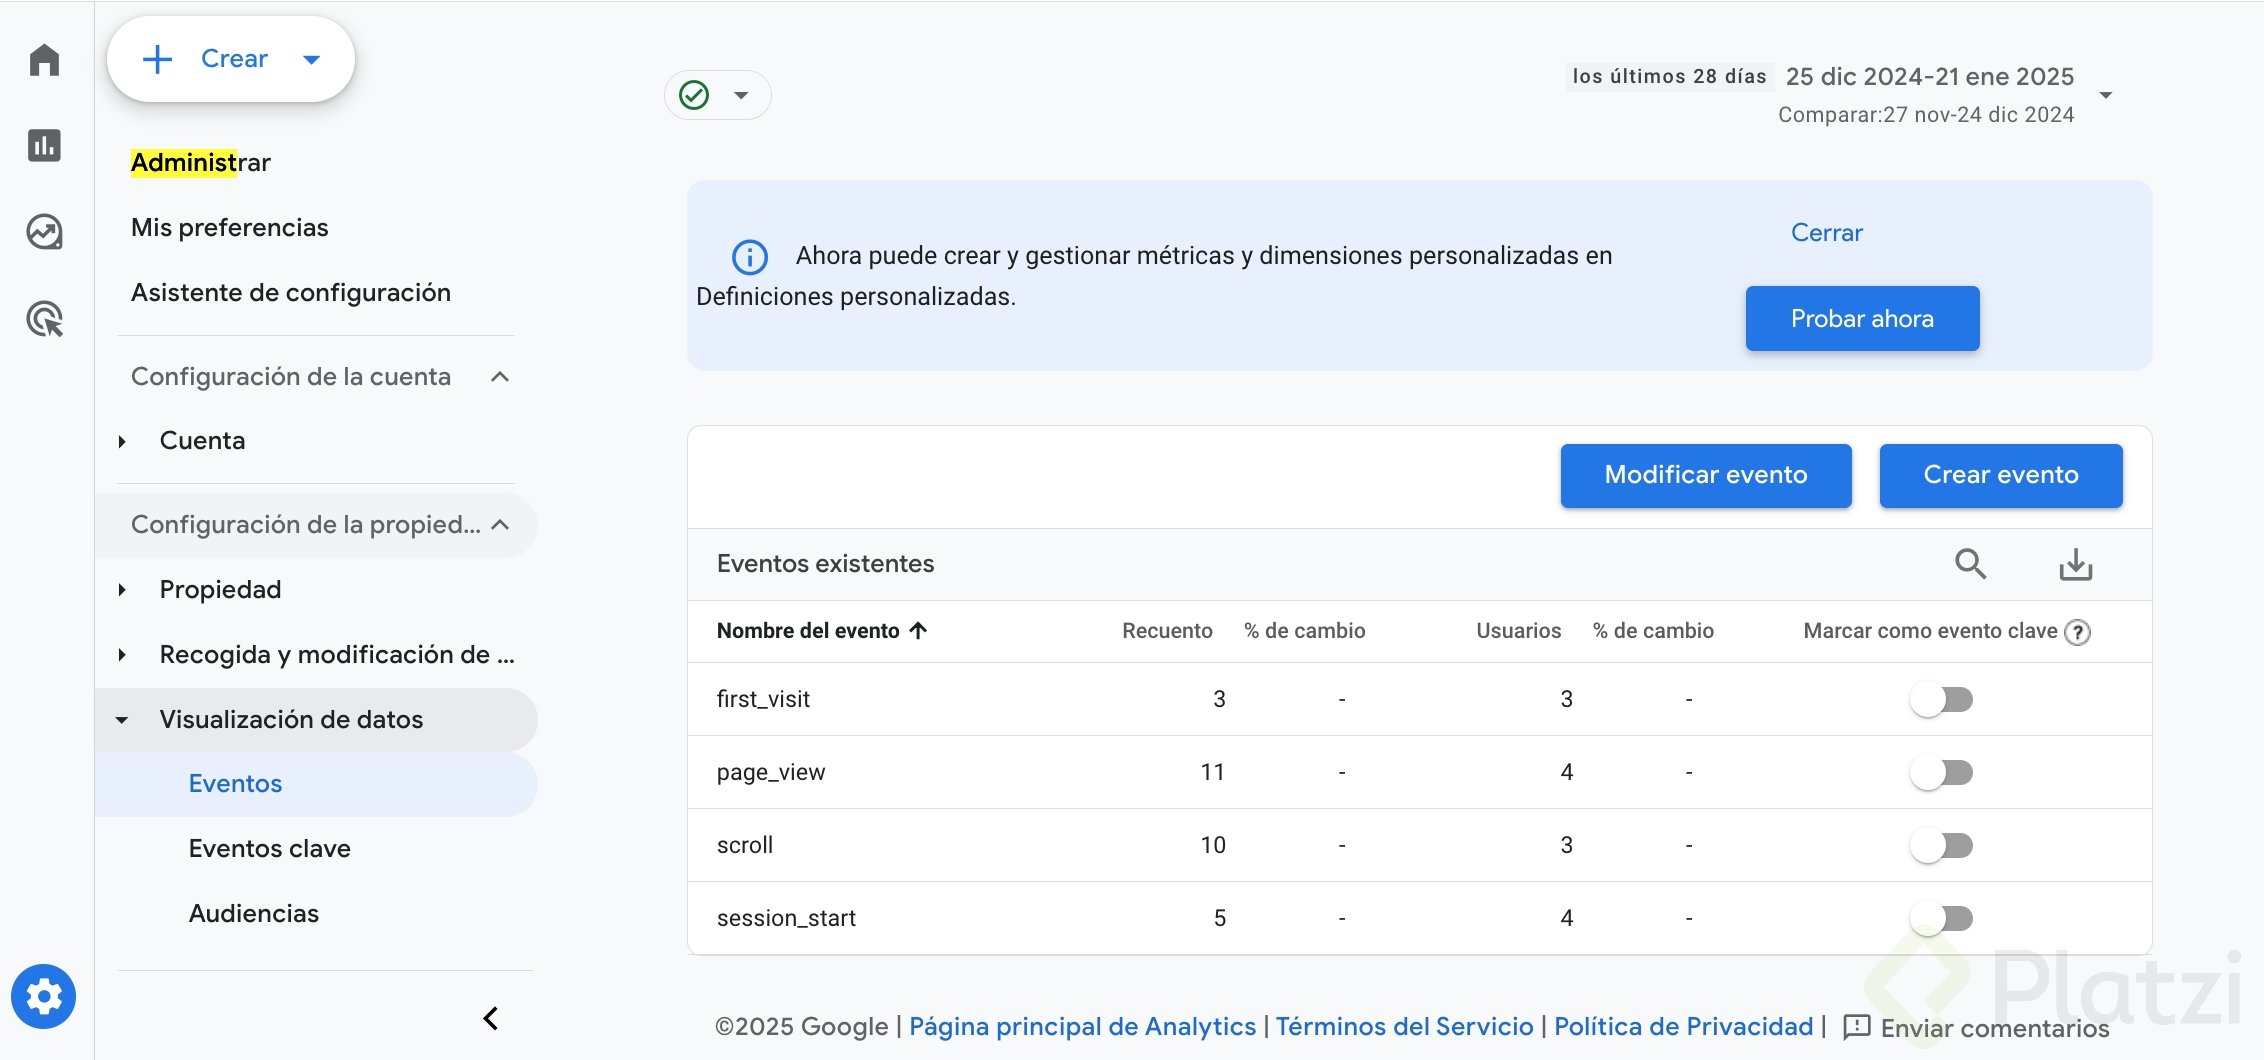Open the Reports bar chart icon
This screenshot has width=2264, height=1060.
coord(44,146)
